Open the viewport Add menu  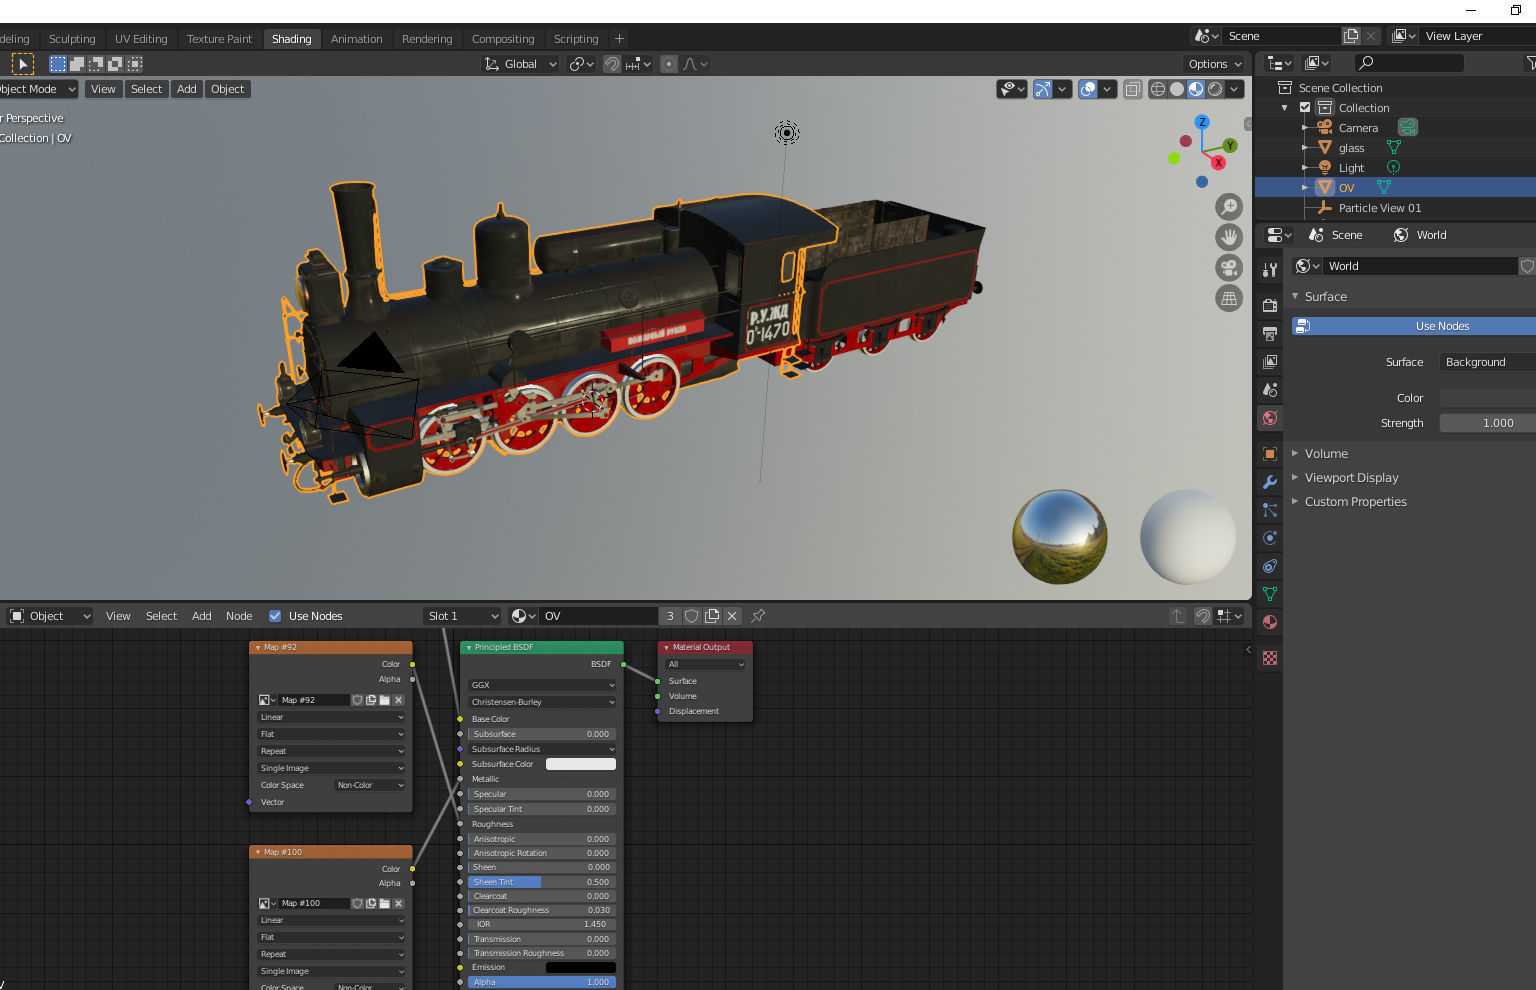[x=187, y=89]
